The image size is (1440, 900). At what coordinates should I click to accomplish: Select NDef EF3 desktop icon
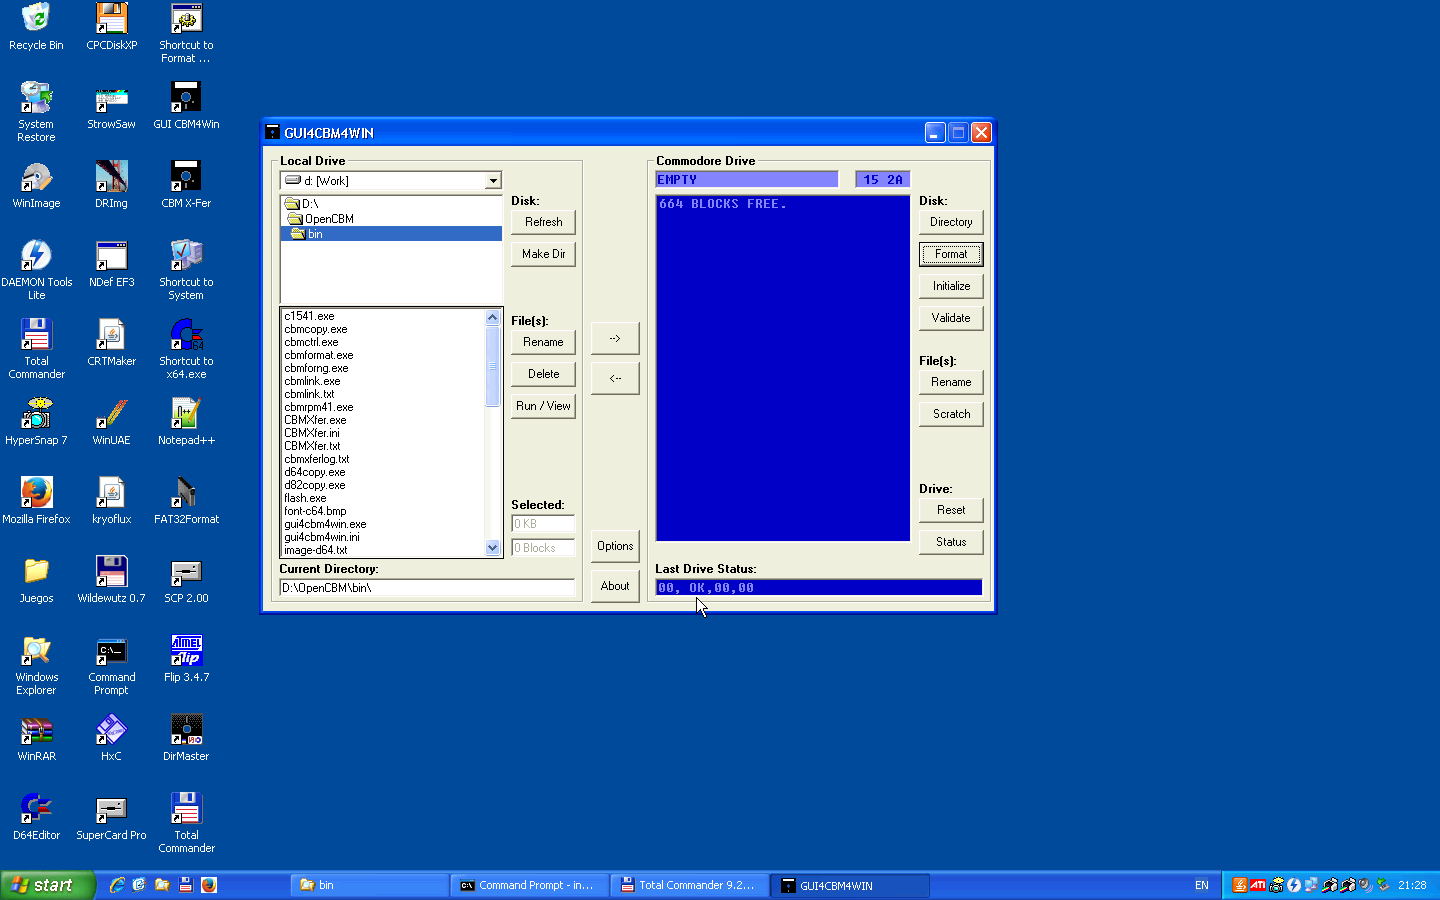[111, 264]
